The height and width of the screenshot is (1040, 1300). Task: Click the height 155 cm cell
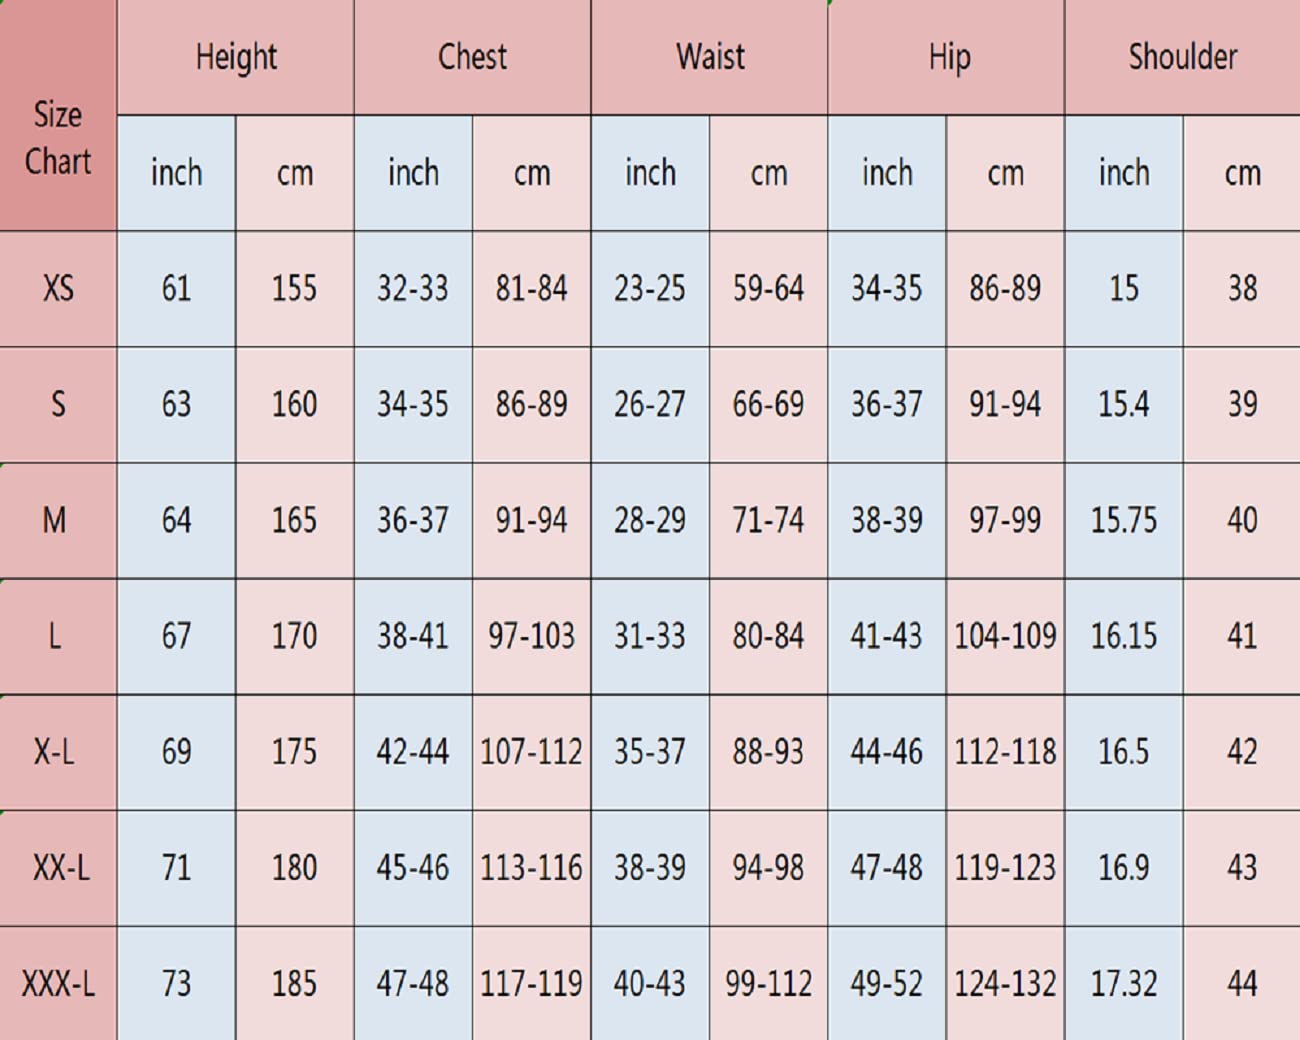(x=294, y=289)
